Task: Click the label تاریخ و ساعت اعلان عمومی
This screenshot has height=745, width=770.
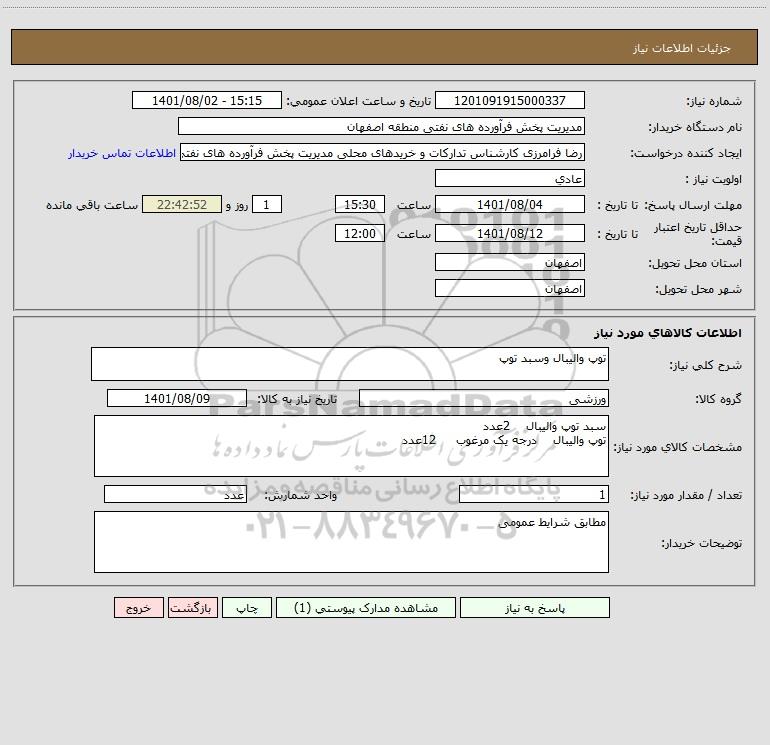Action: [x=358, y=101]
